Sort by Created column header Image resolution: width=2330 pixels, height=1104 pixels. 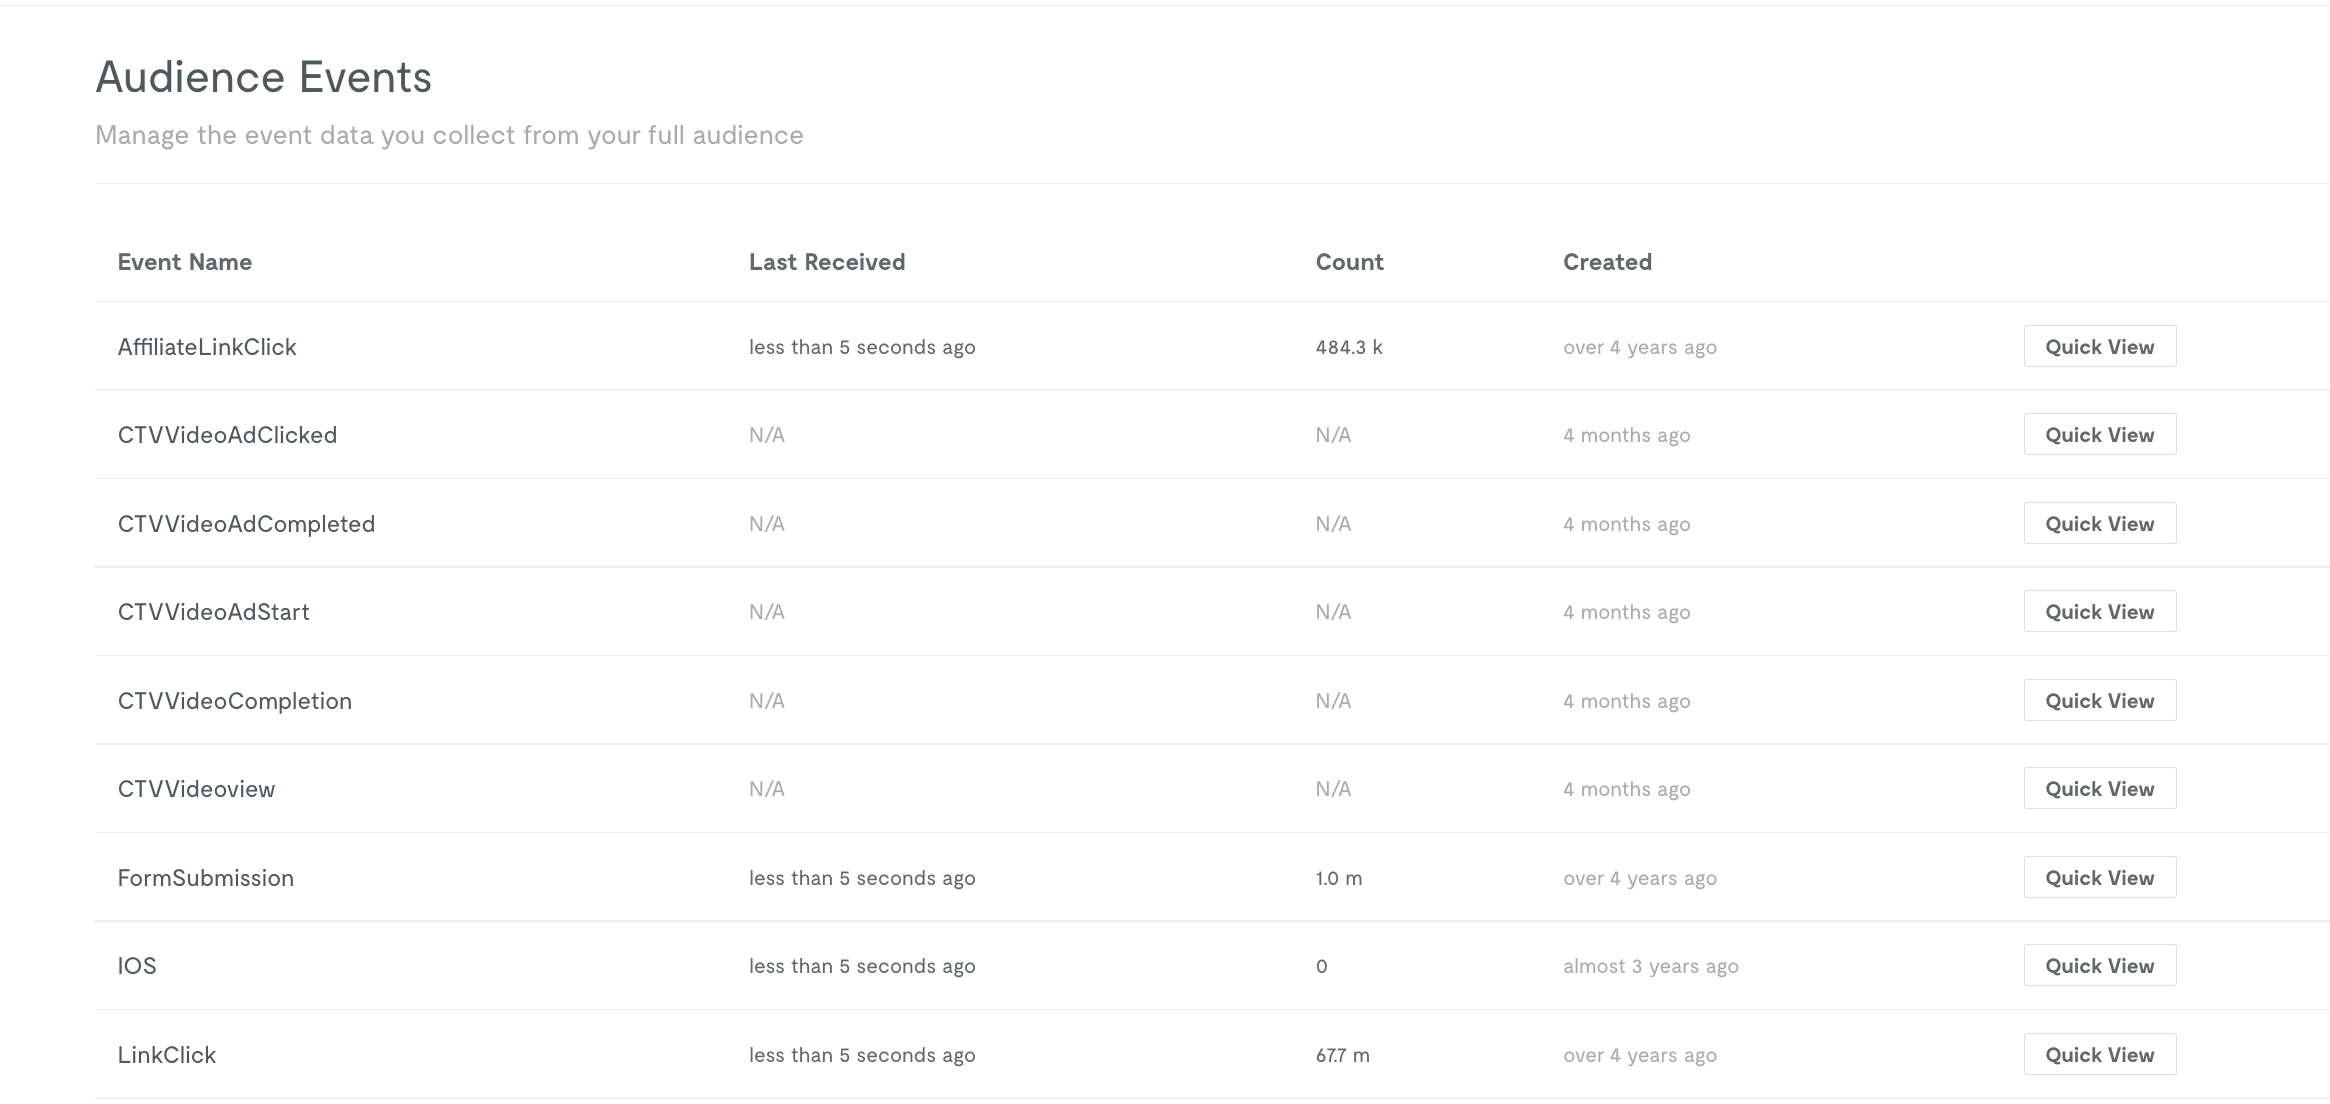[1607, 262]
